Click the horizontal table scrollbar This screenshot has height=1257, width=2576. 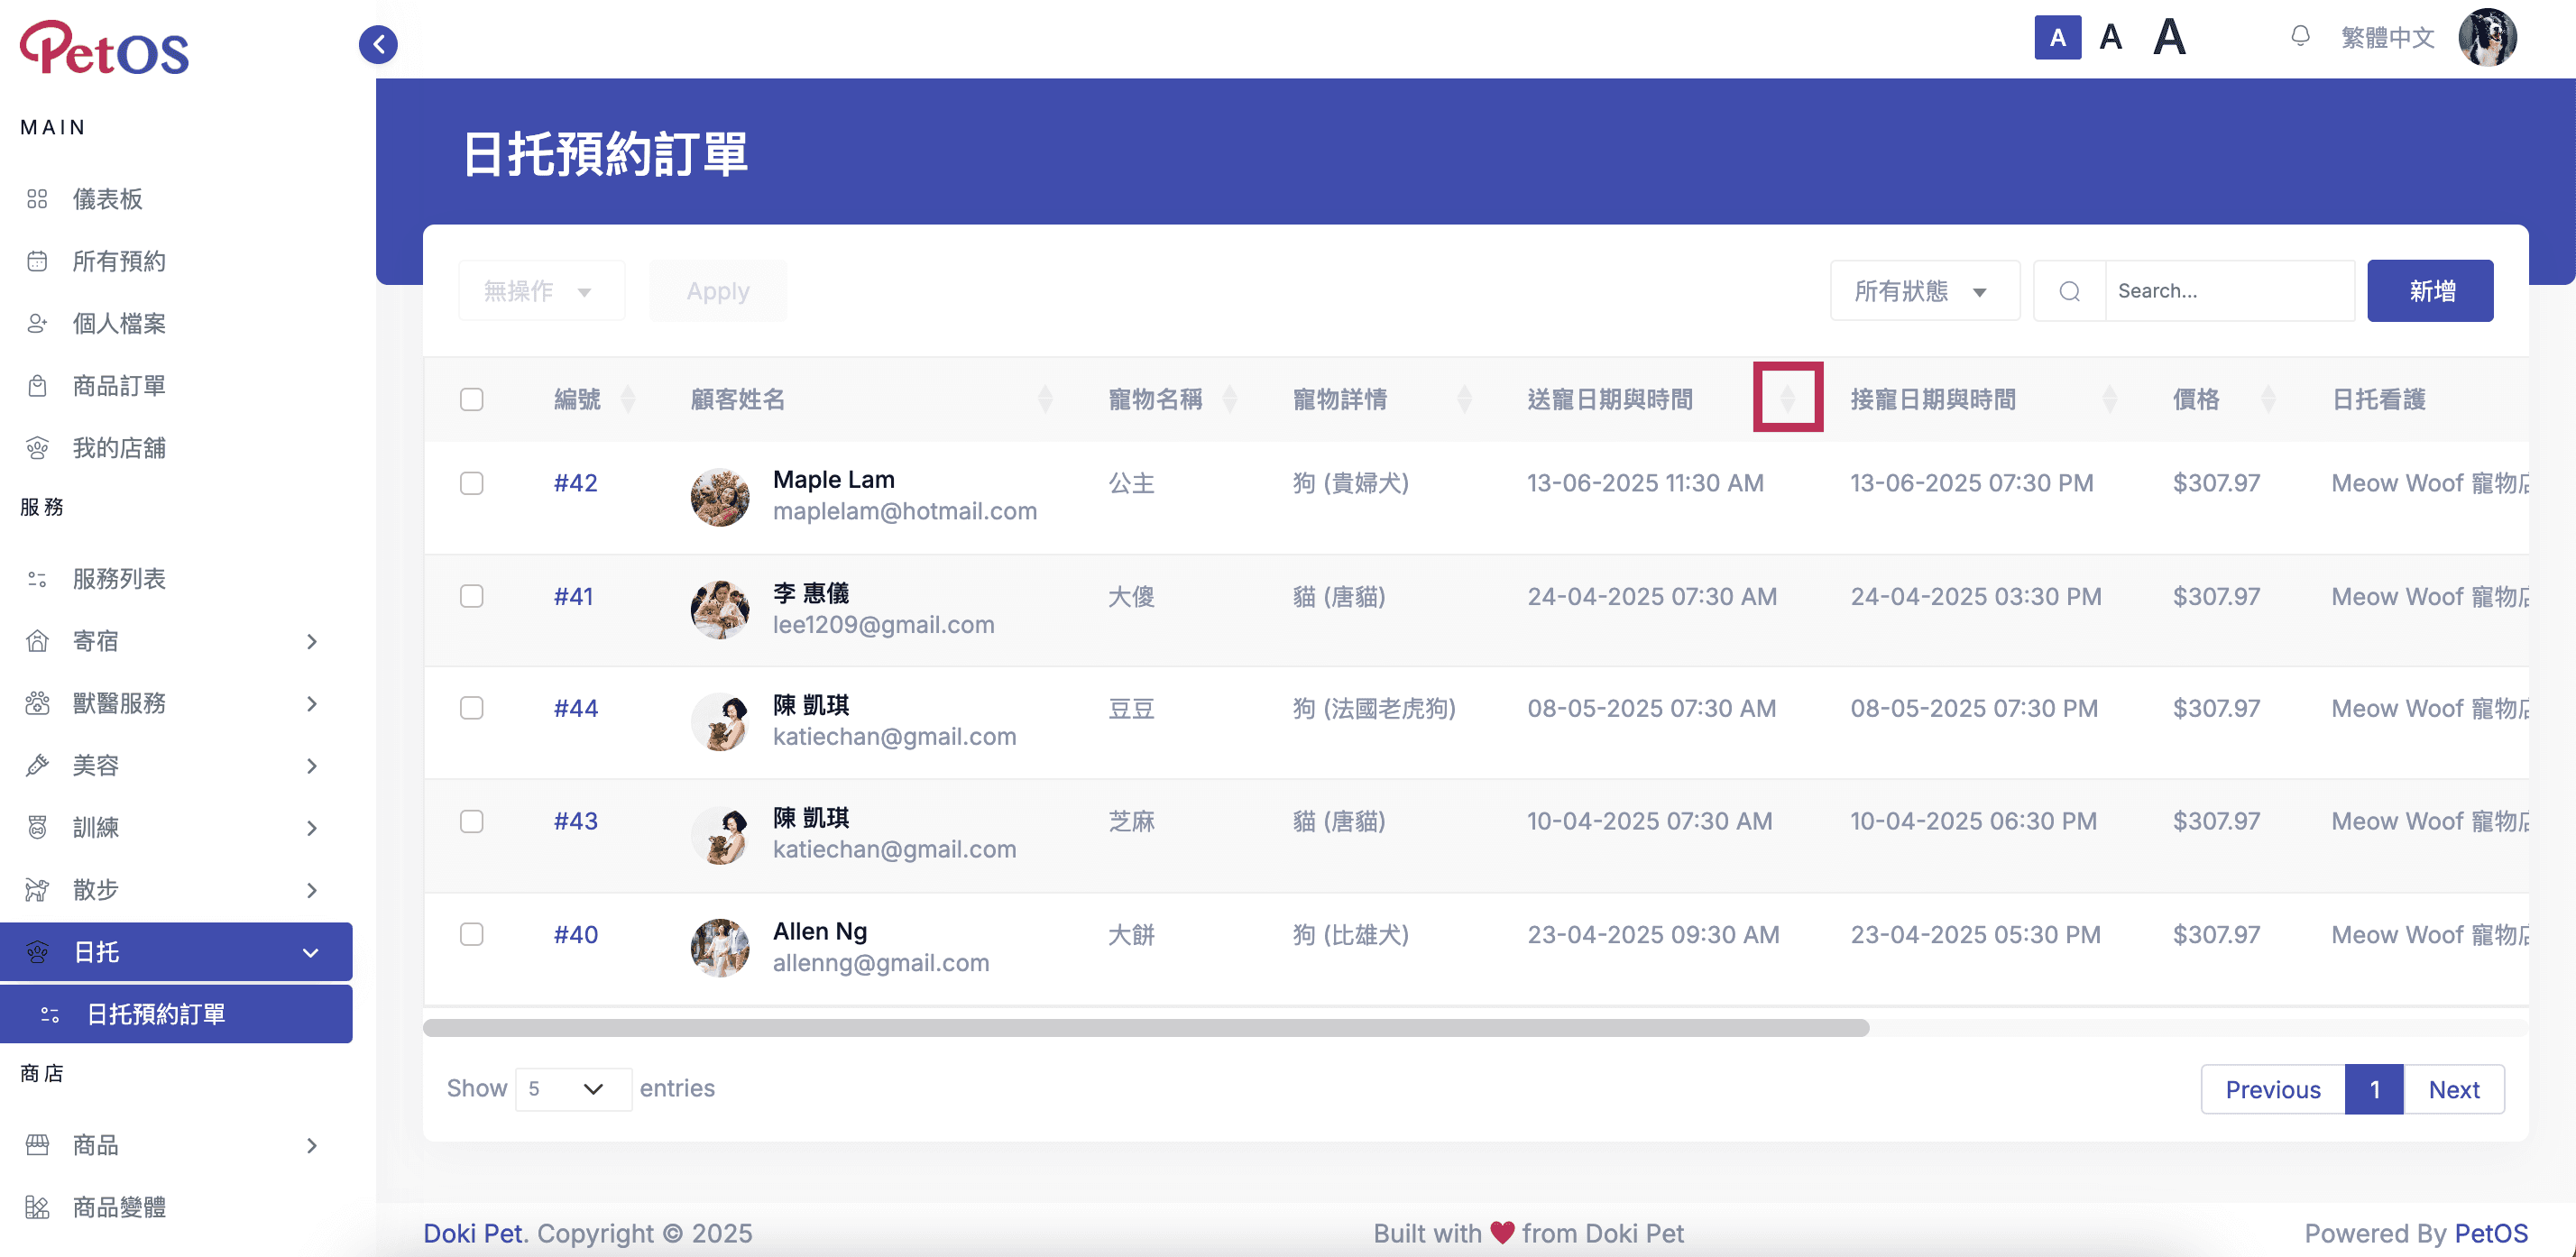point(1146,1028)
